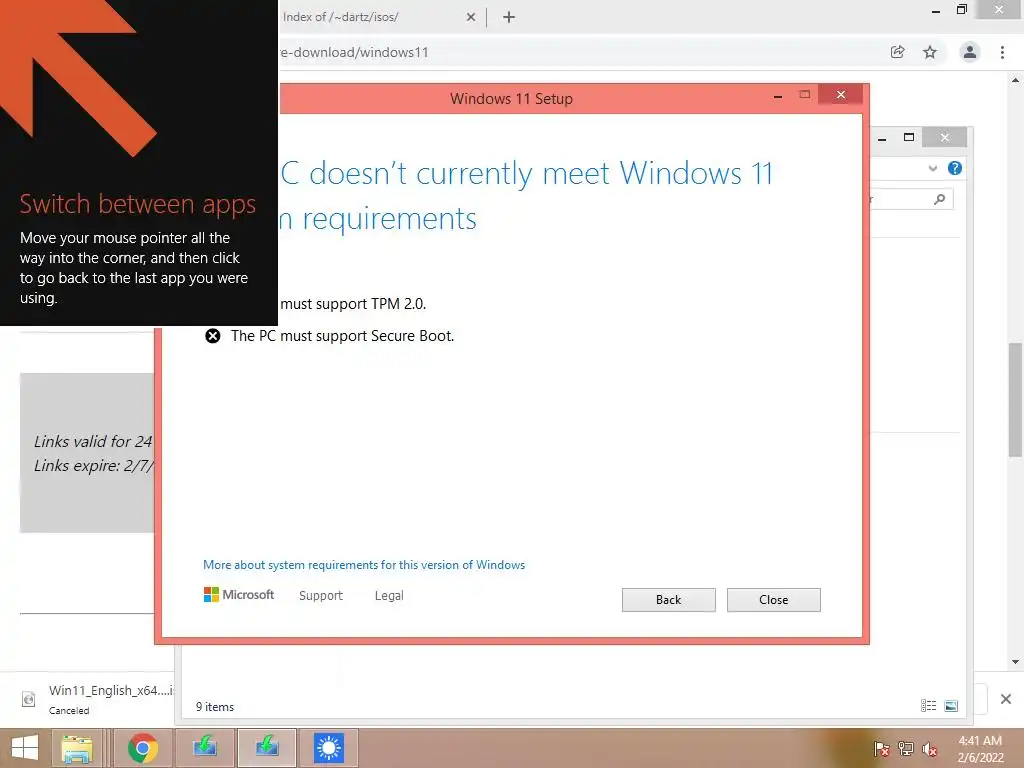Open the File Explorer help icon
The width and height of the screenshot is (1024, 768).
click(x=955, y=168)
